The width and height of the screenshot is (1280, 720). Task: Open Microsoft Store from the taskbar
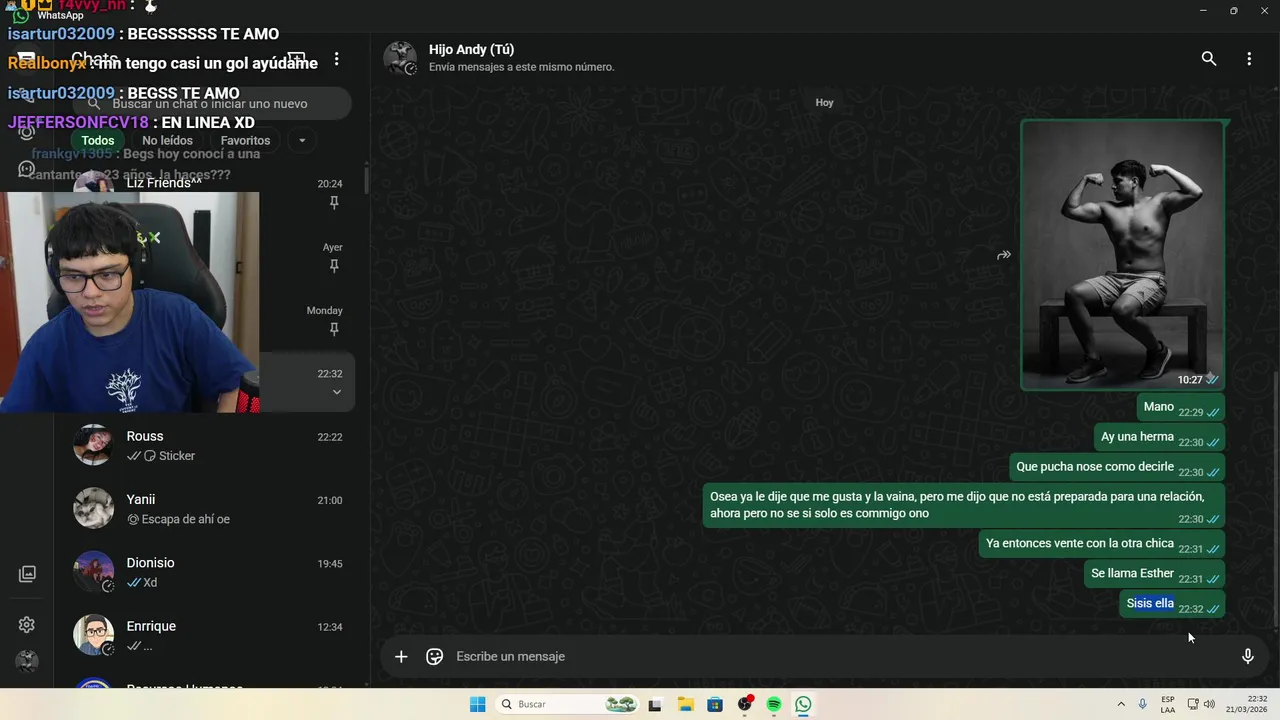pyautogui.click(x=715, y=704)
